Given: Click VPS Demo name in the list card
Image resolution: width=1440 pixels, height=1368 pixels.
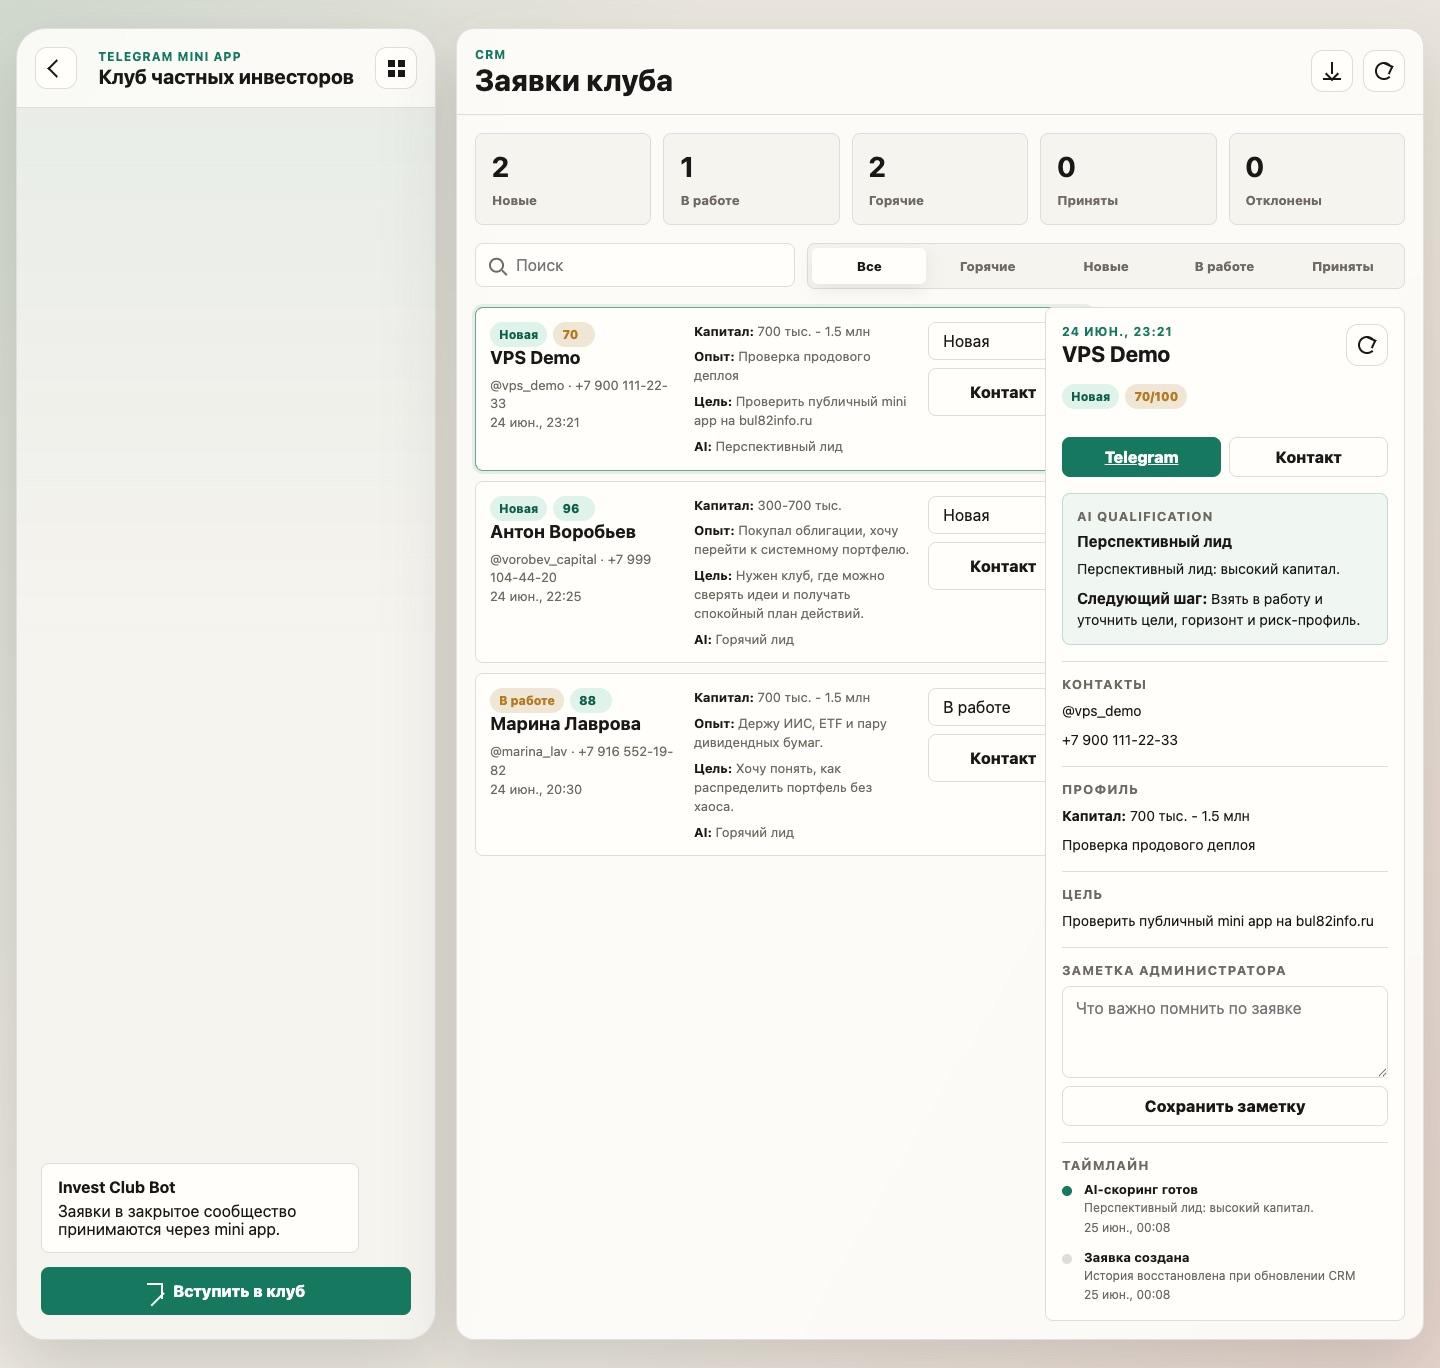Looking at the screenshot, I should click(535, 358).
